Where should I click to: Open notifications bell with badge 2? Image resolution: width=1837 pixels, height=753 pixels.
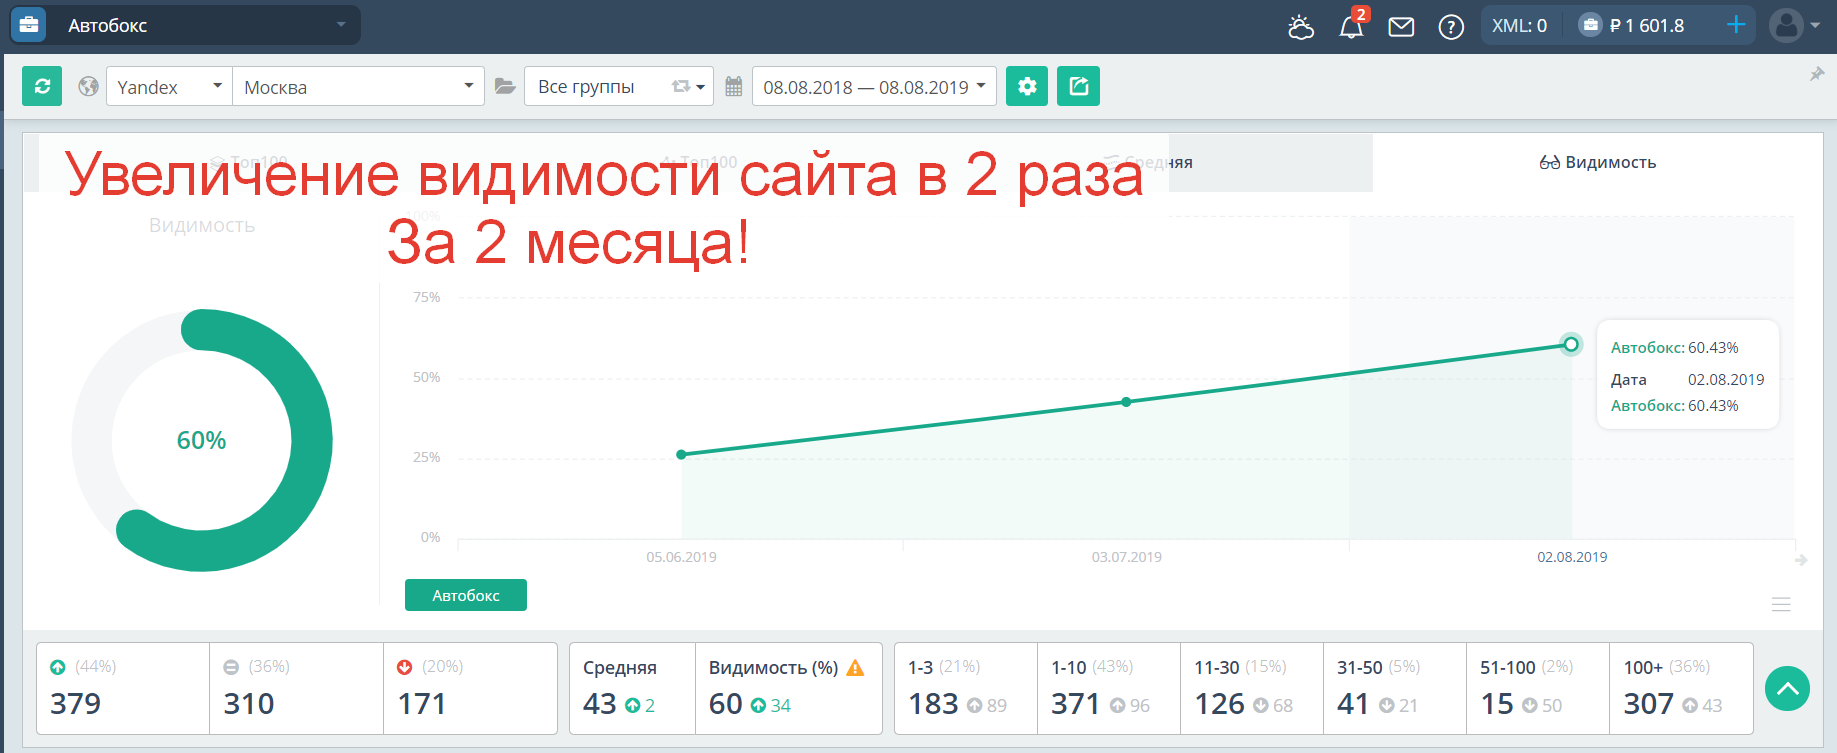click(x=1352, y=25)
